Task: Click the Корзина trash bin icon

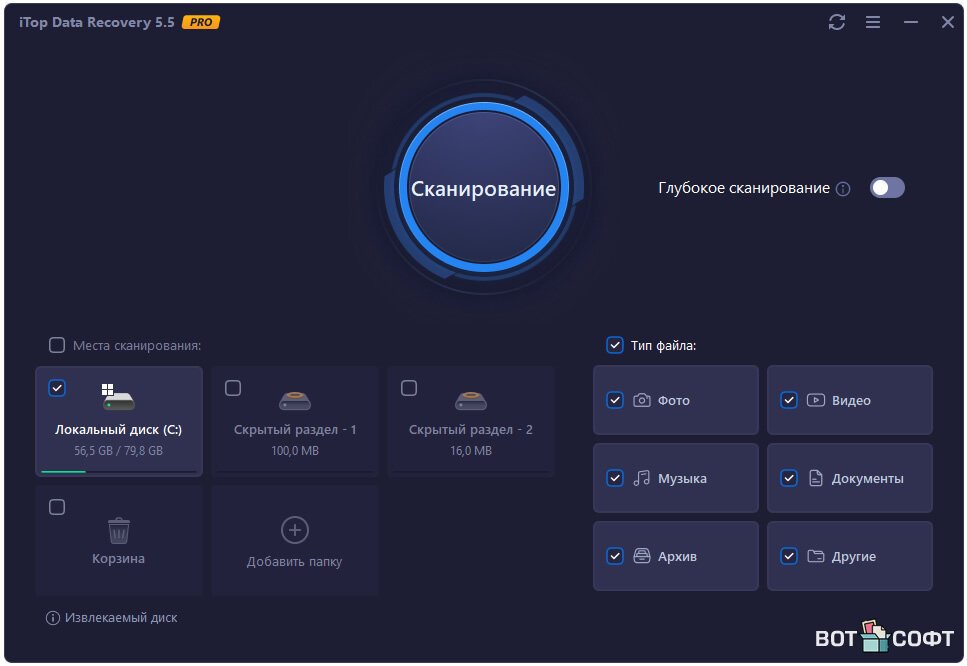Action: [x=118, y=529]
